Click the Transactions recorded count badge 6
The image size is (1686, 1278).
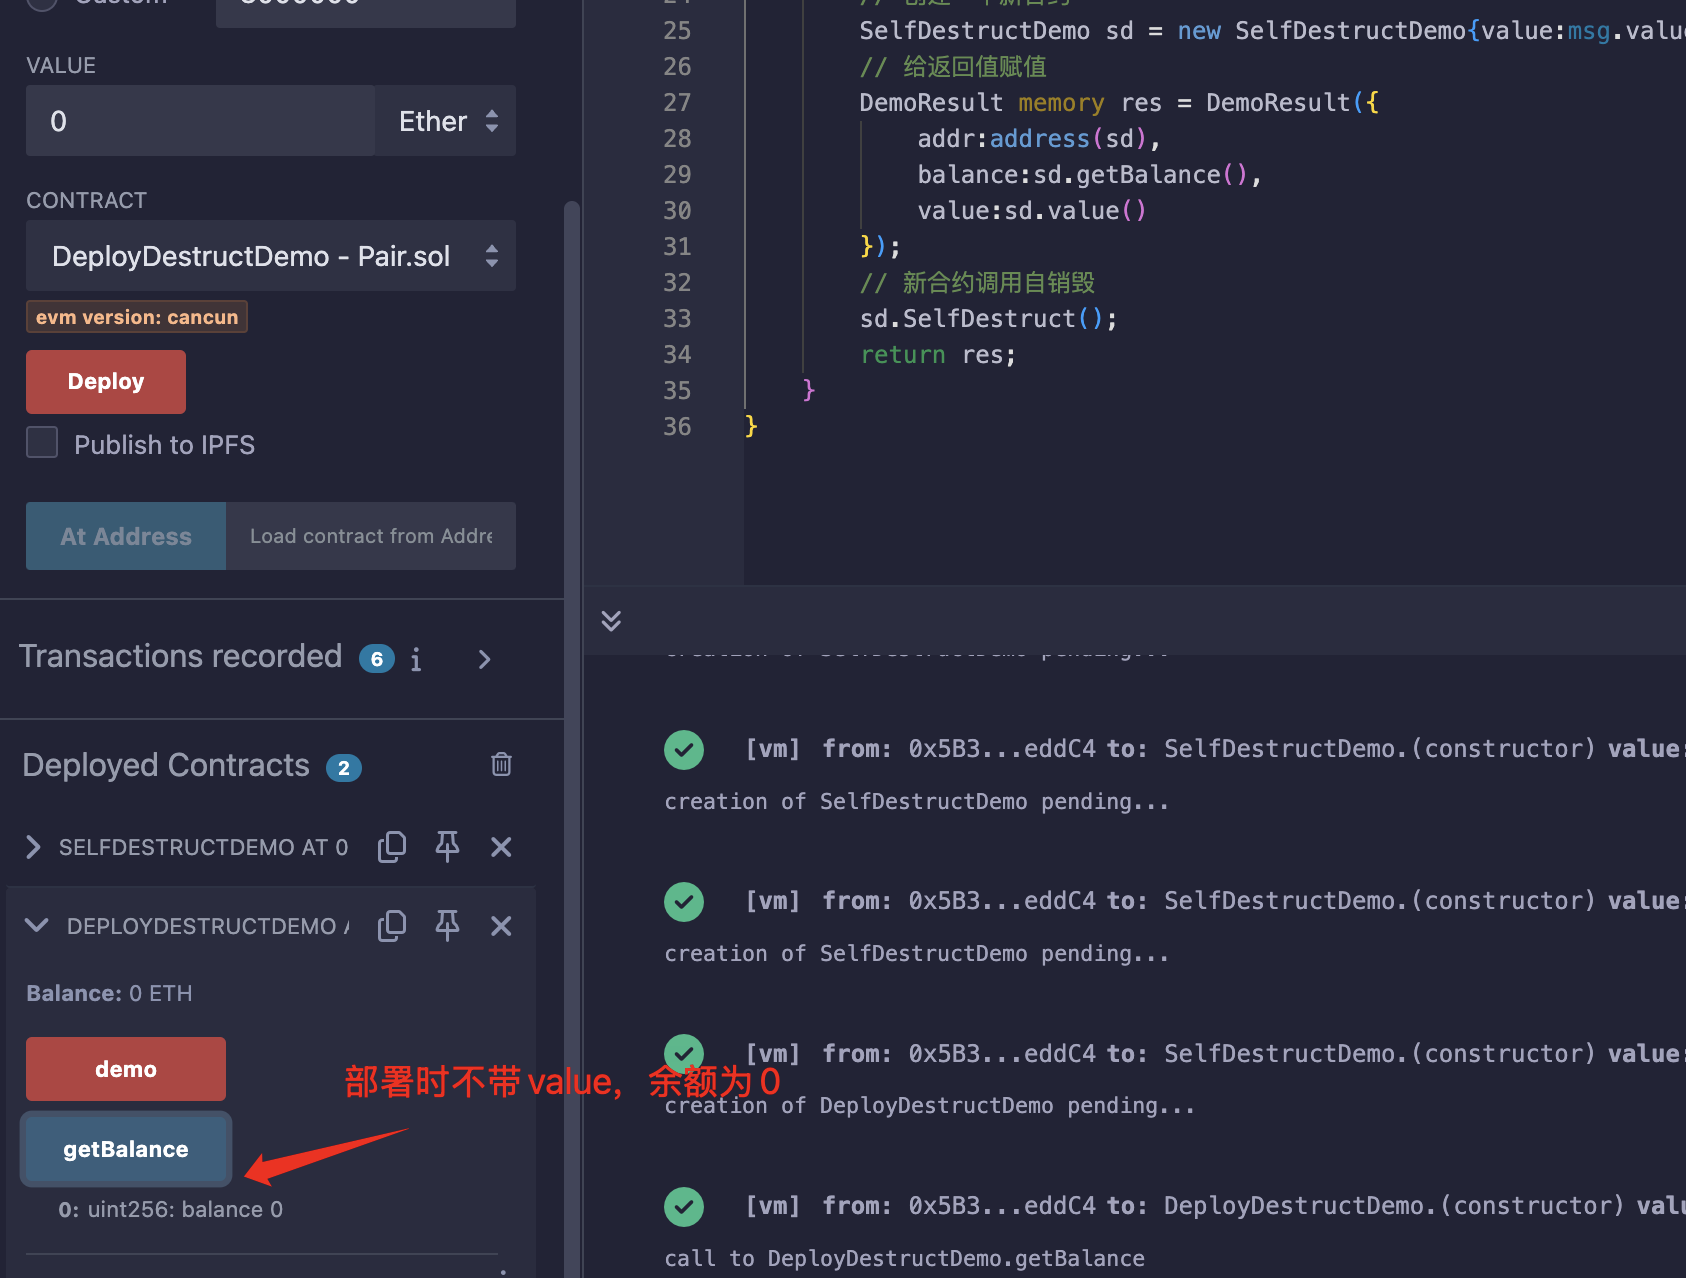click(x=377, y=659)
